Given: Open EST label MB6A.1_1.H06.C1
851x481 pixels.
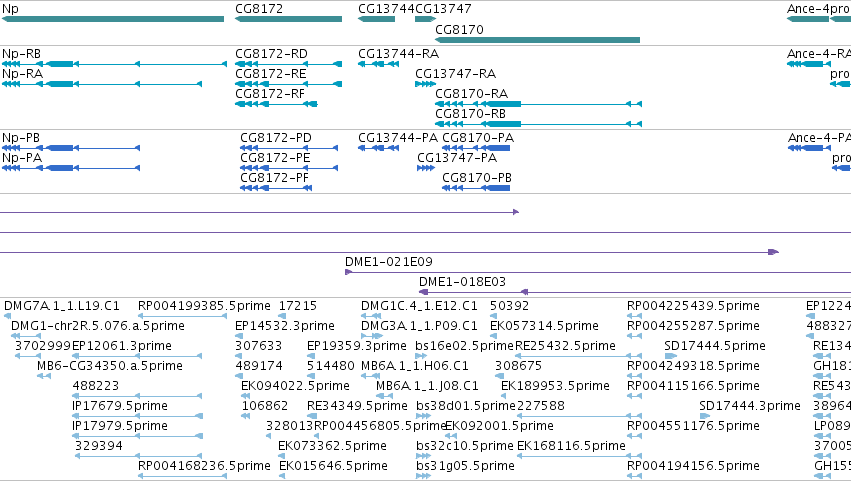Looking at the screenshot, I should coord(415,366).
